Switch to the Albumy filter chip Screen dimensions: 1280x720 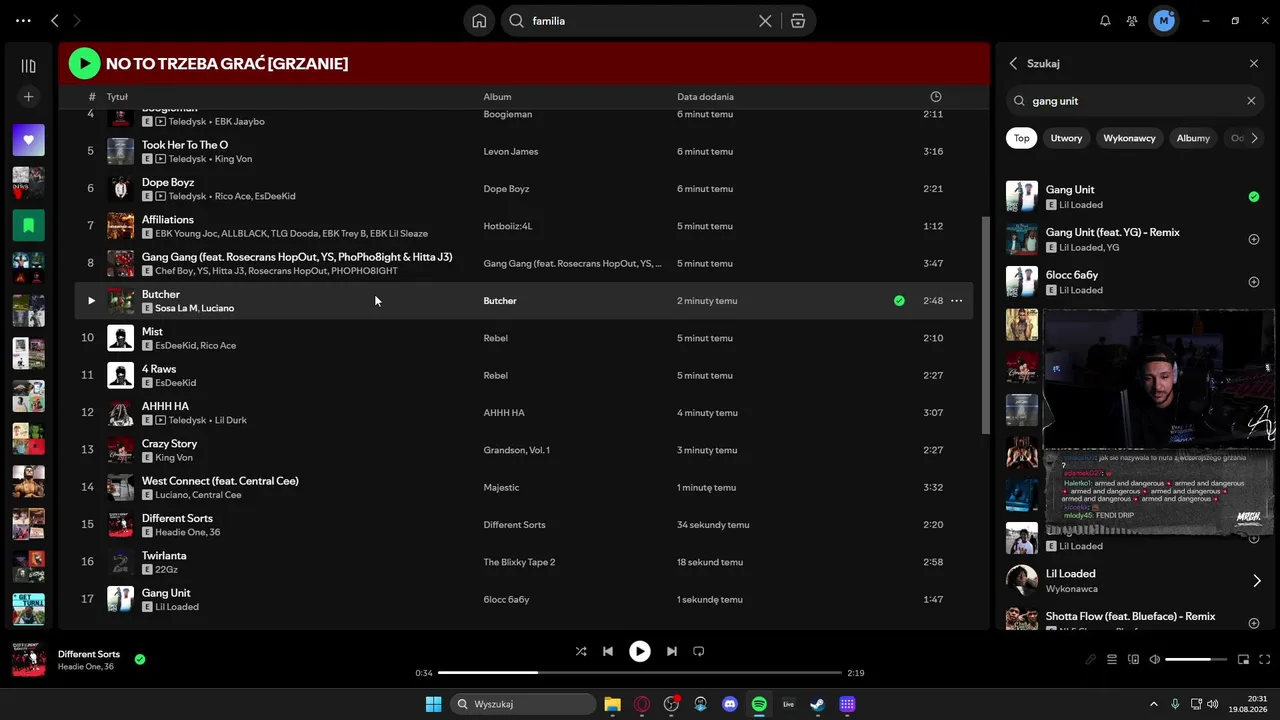click(x=1193, y=138)
